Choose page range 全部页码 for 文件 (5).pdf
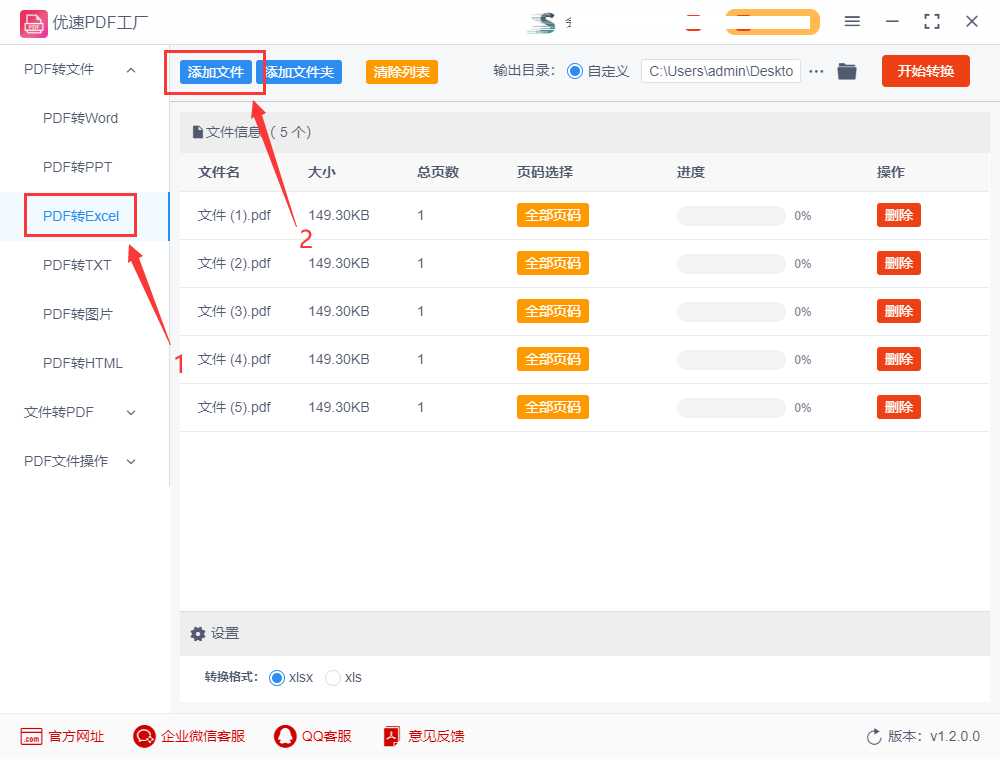 tap(553, 407)
